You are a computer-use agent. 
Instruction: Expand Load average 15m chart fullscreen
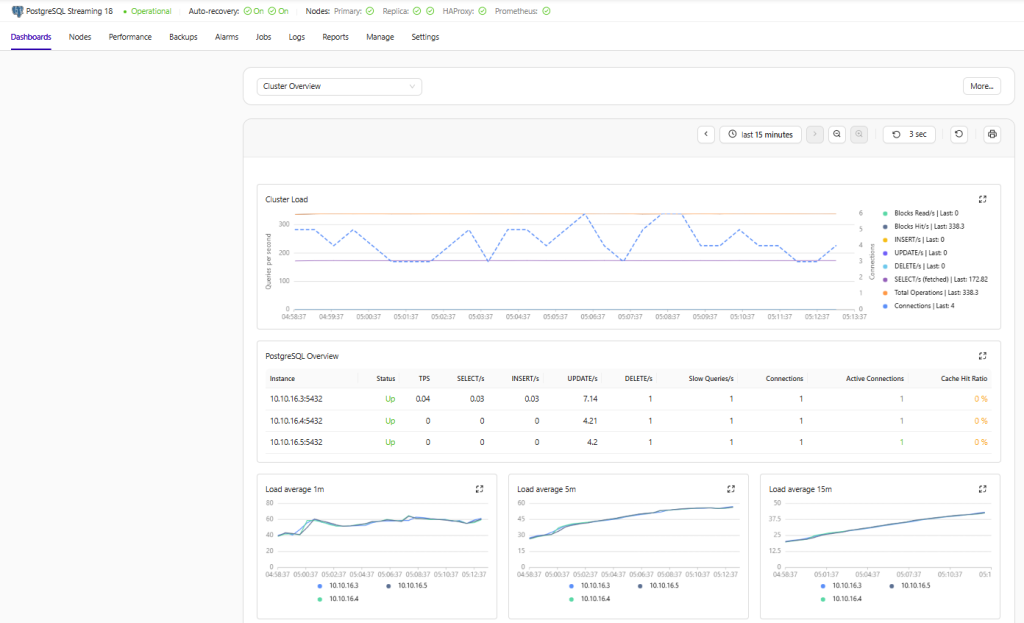[982, 489]
